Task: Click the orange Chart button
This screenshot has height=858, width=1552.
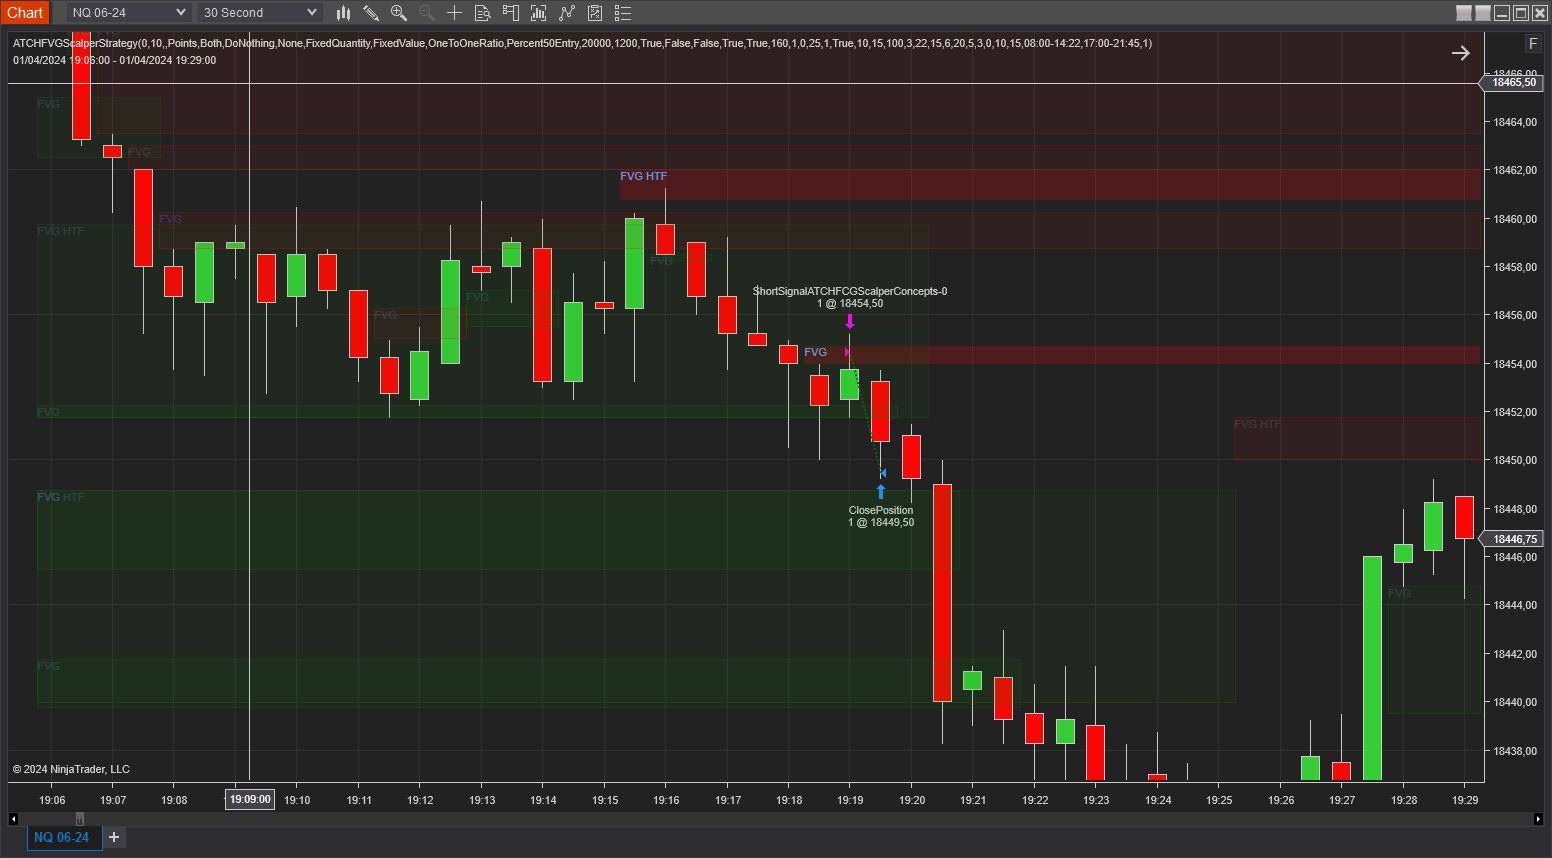Action: [x=25, y=12]
